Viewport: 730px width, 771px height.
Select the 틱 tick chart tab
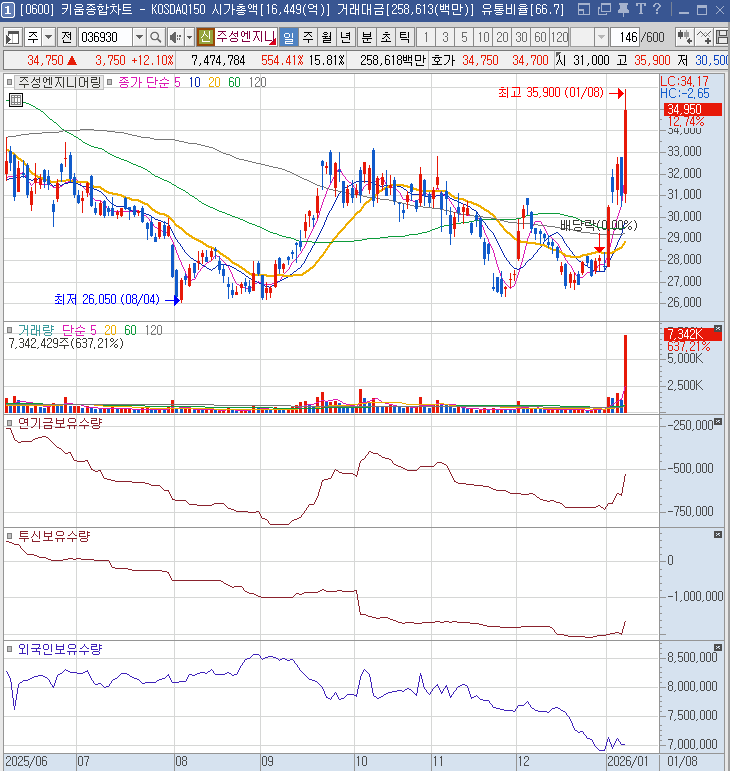[403, 37]
